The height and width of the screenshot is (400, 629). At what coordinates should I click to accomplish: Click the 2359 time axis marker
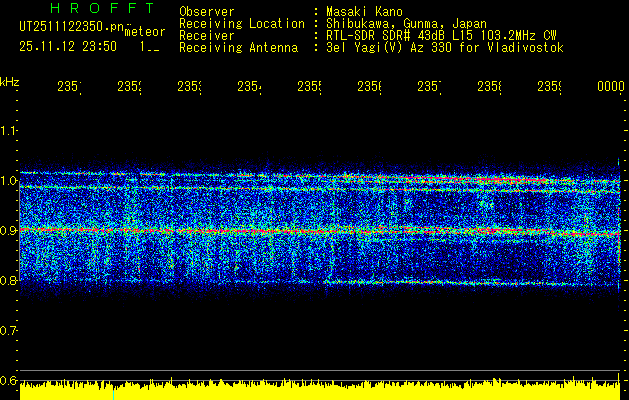[x=549, y=86]
